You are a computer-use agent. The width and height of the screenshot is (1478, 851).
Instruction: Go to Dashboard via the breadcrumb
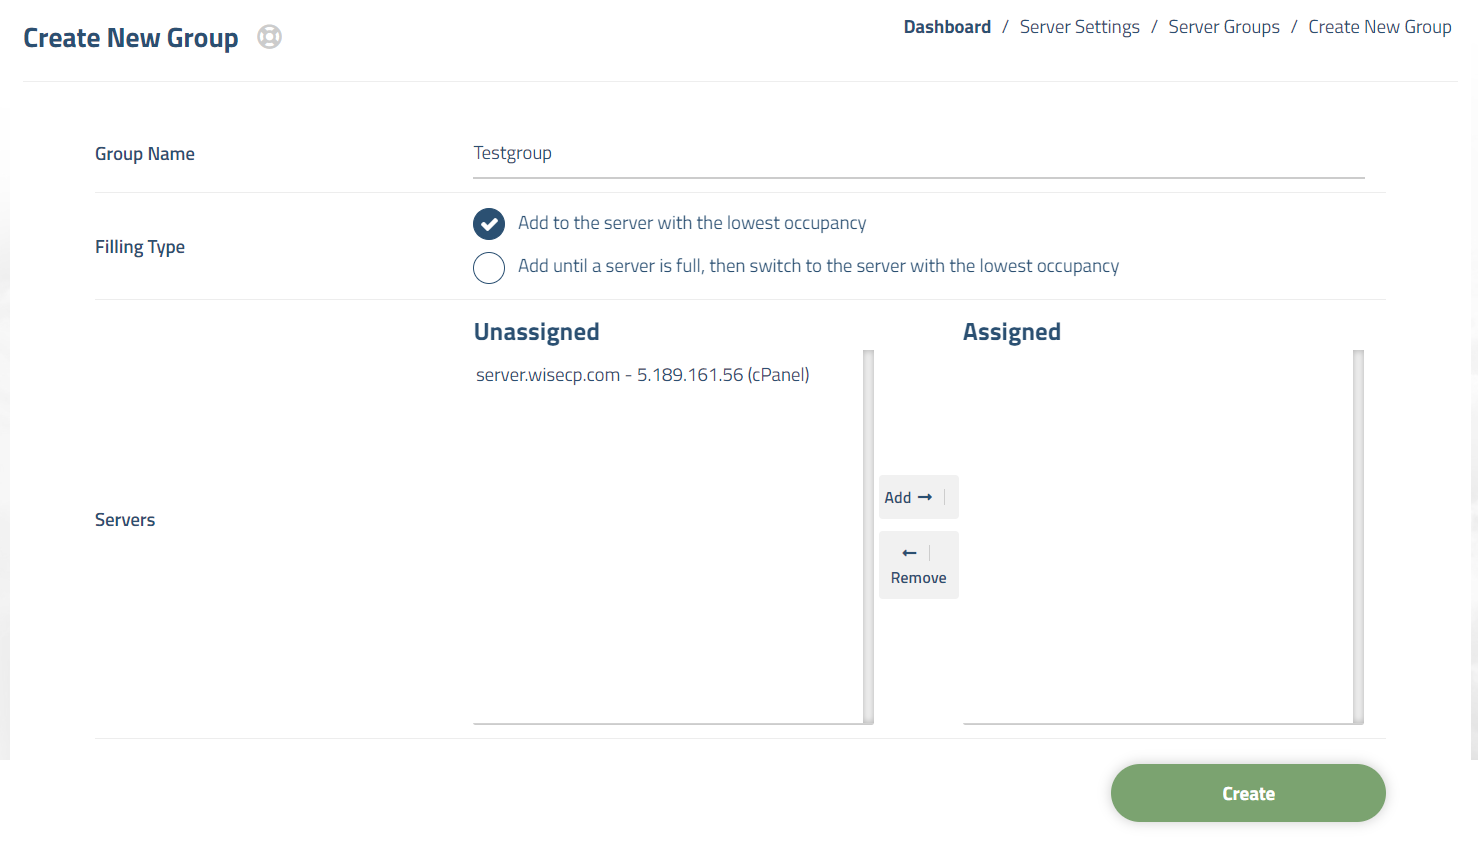tap(947, 27)
